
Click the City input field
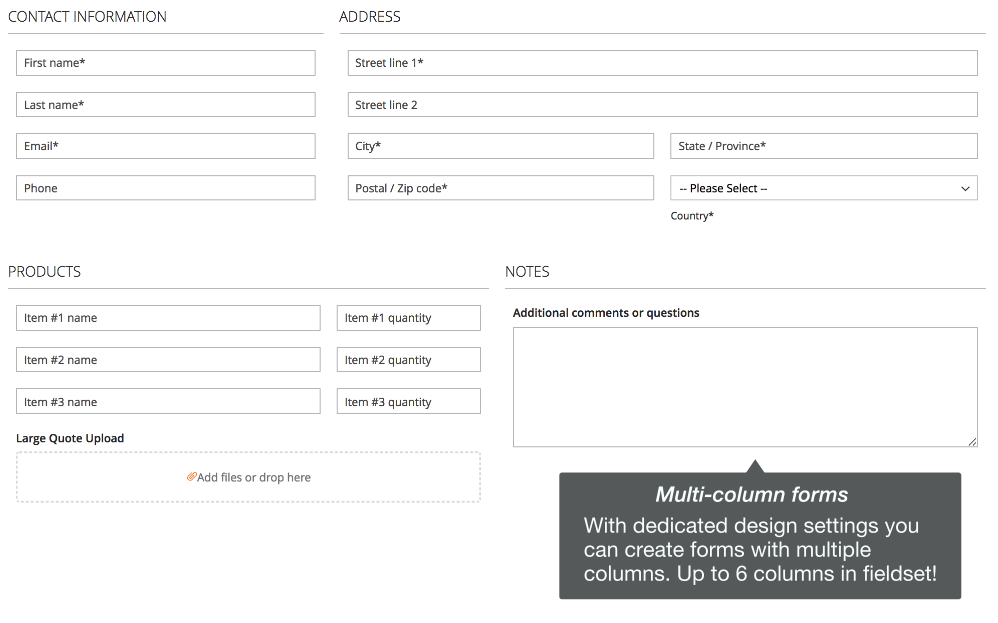[x=500, y=146]
